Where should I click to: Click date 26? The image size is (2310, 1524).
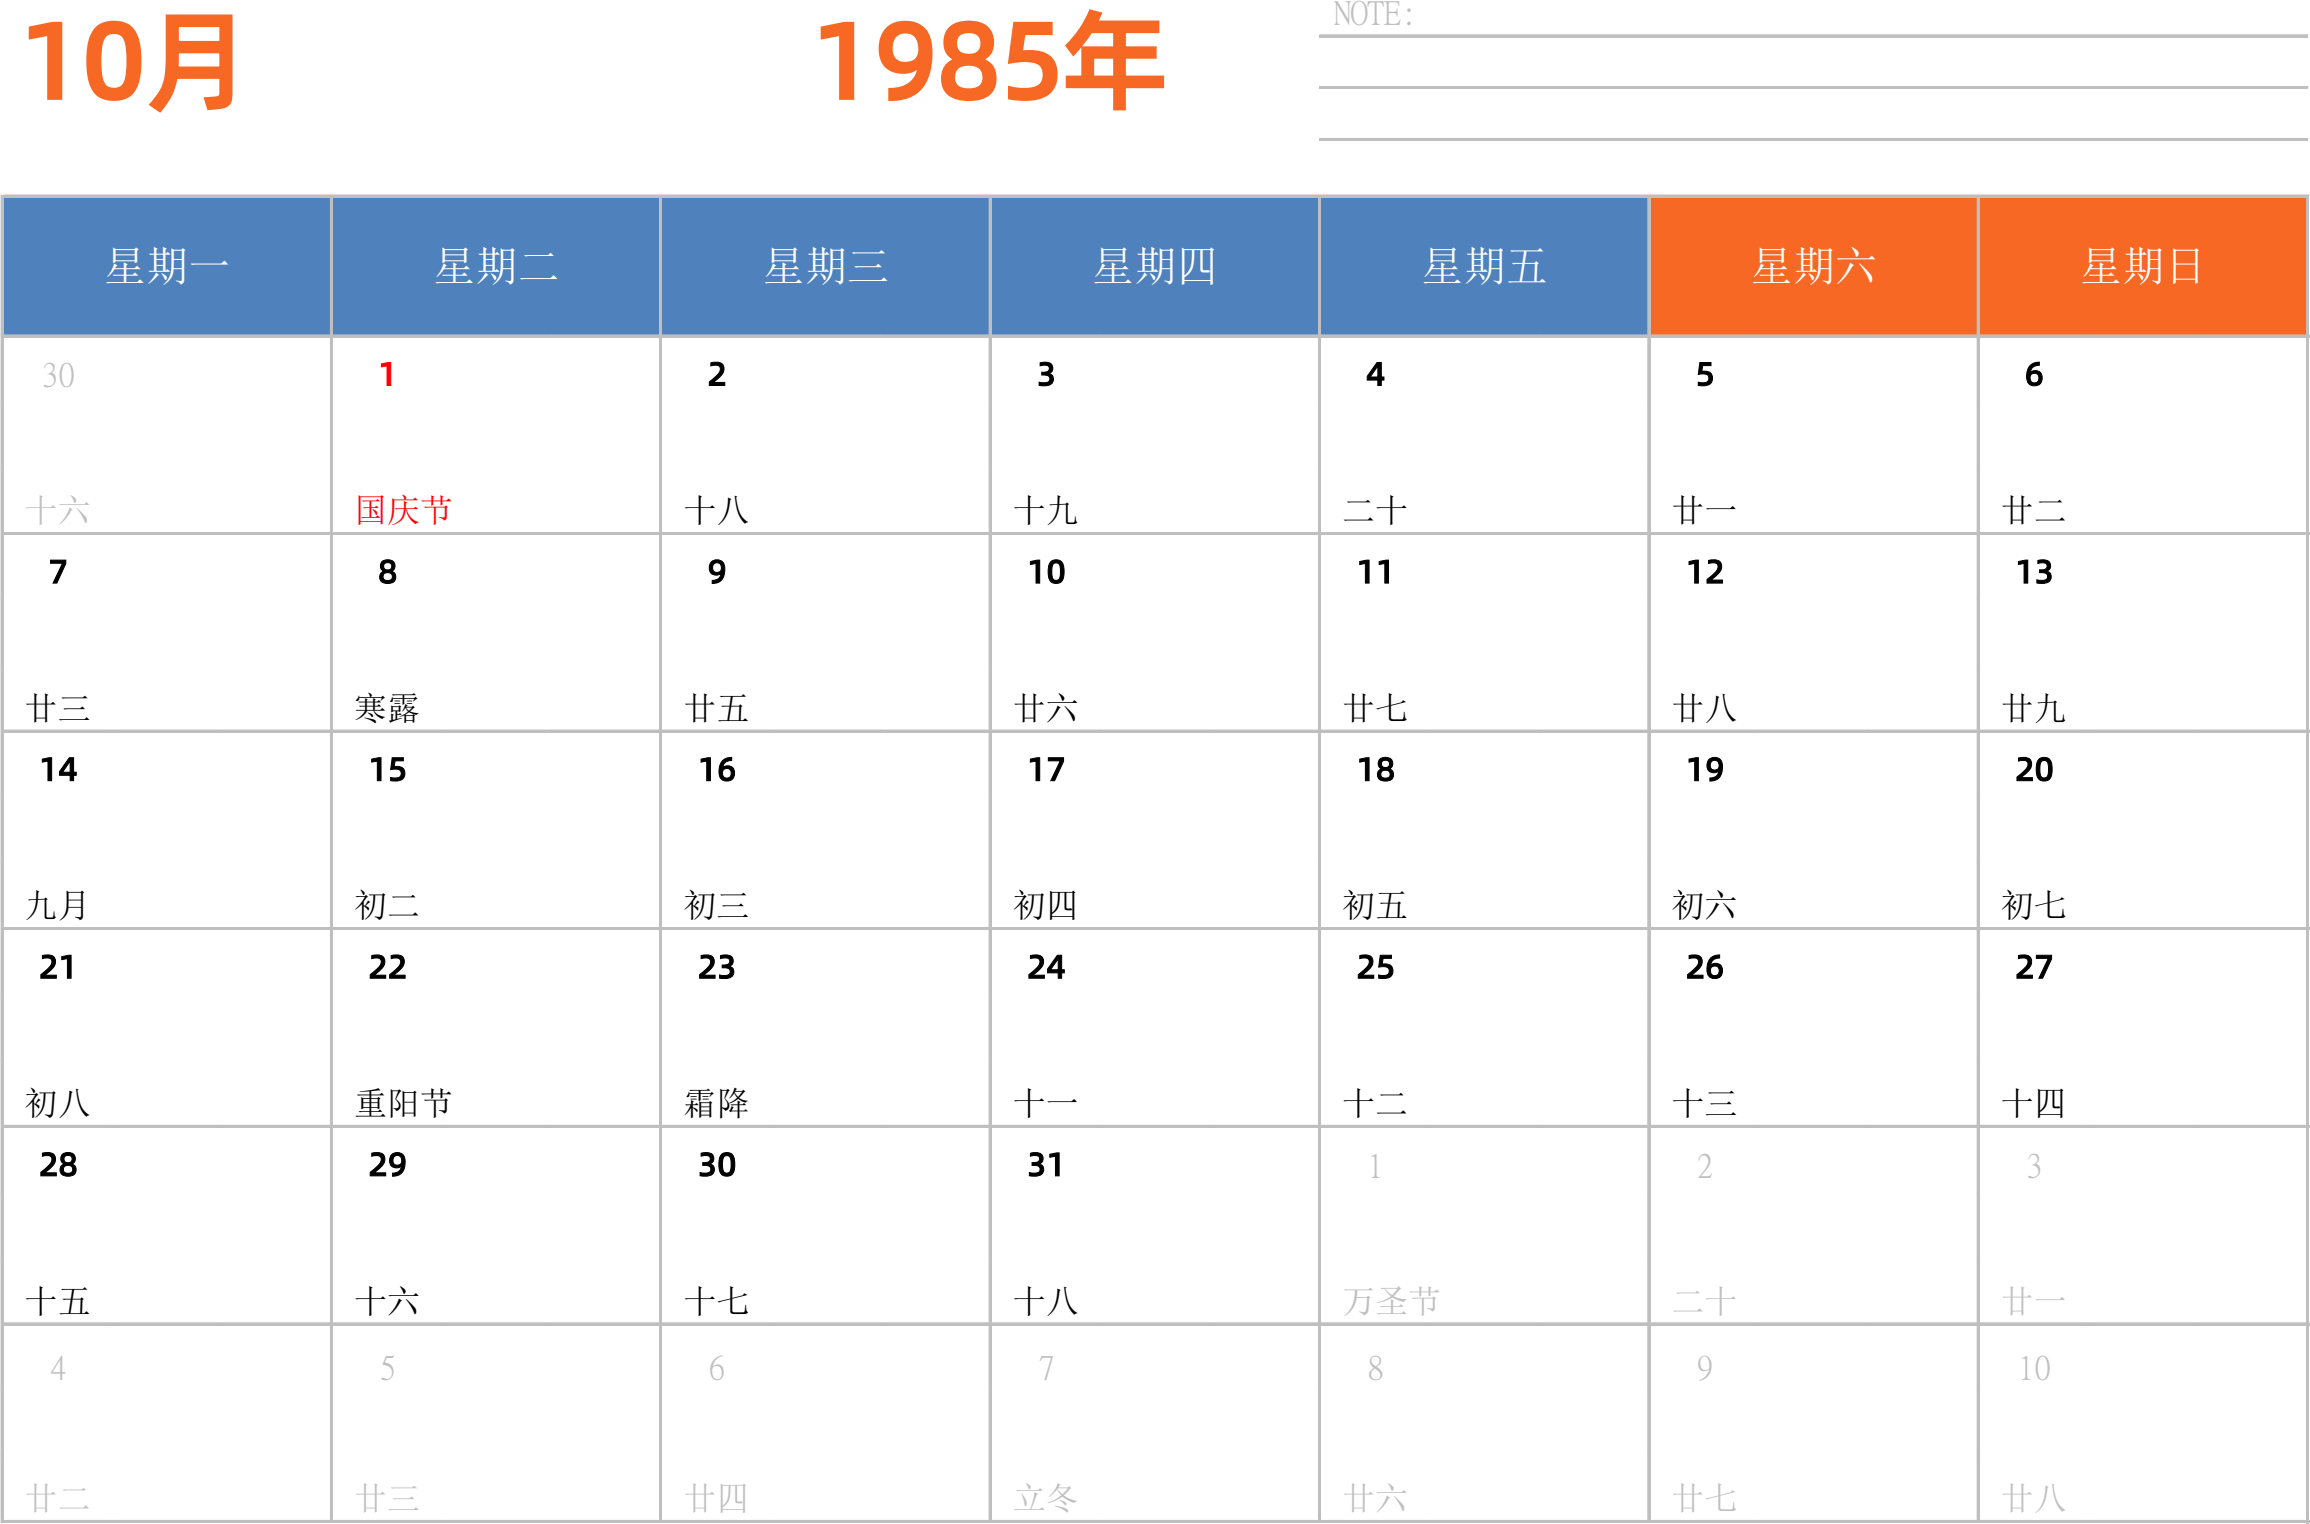coord(1705,967)
